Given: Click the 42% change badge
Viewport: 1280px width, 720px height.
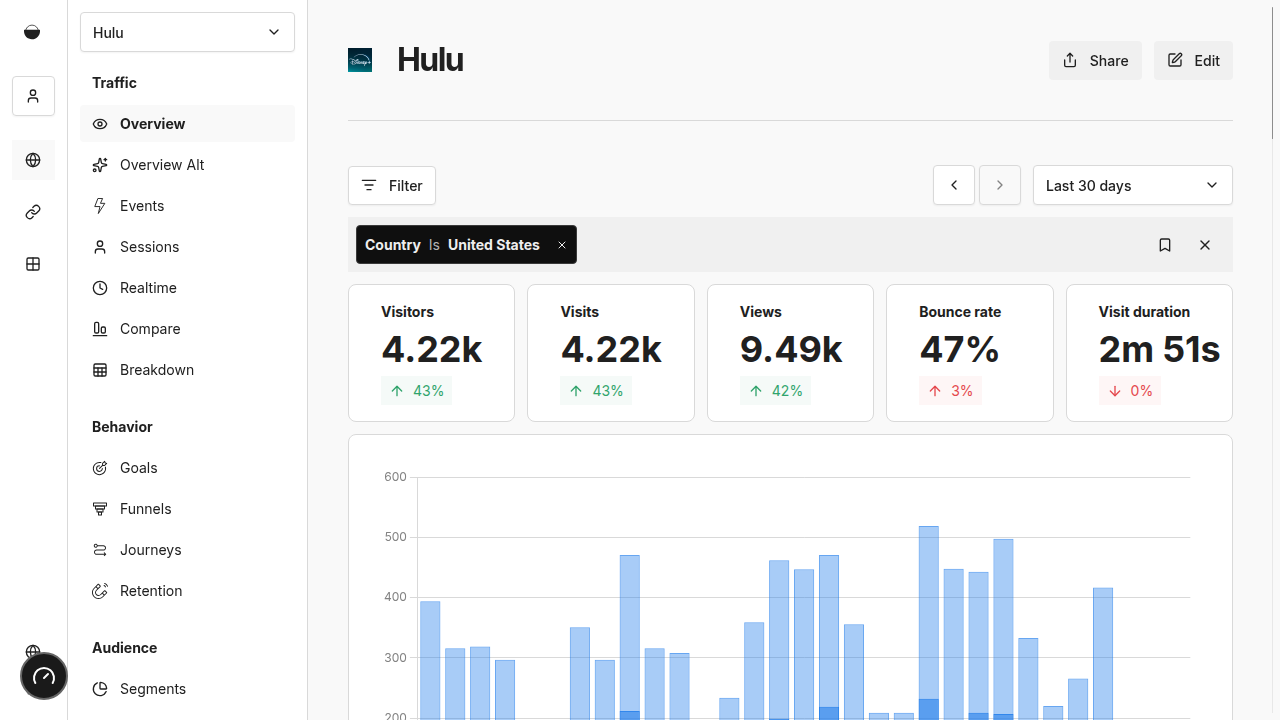Looking at the screenshot, I should point(775,391).
